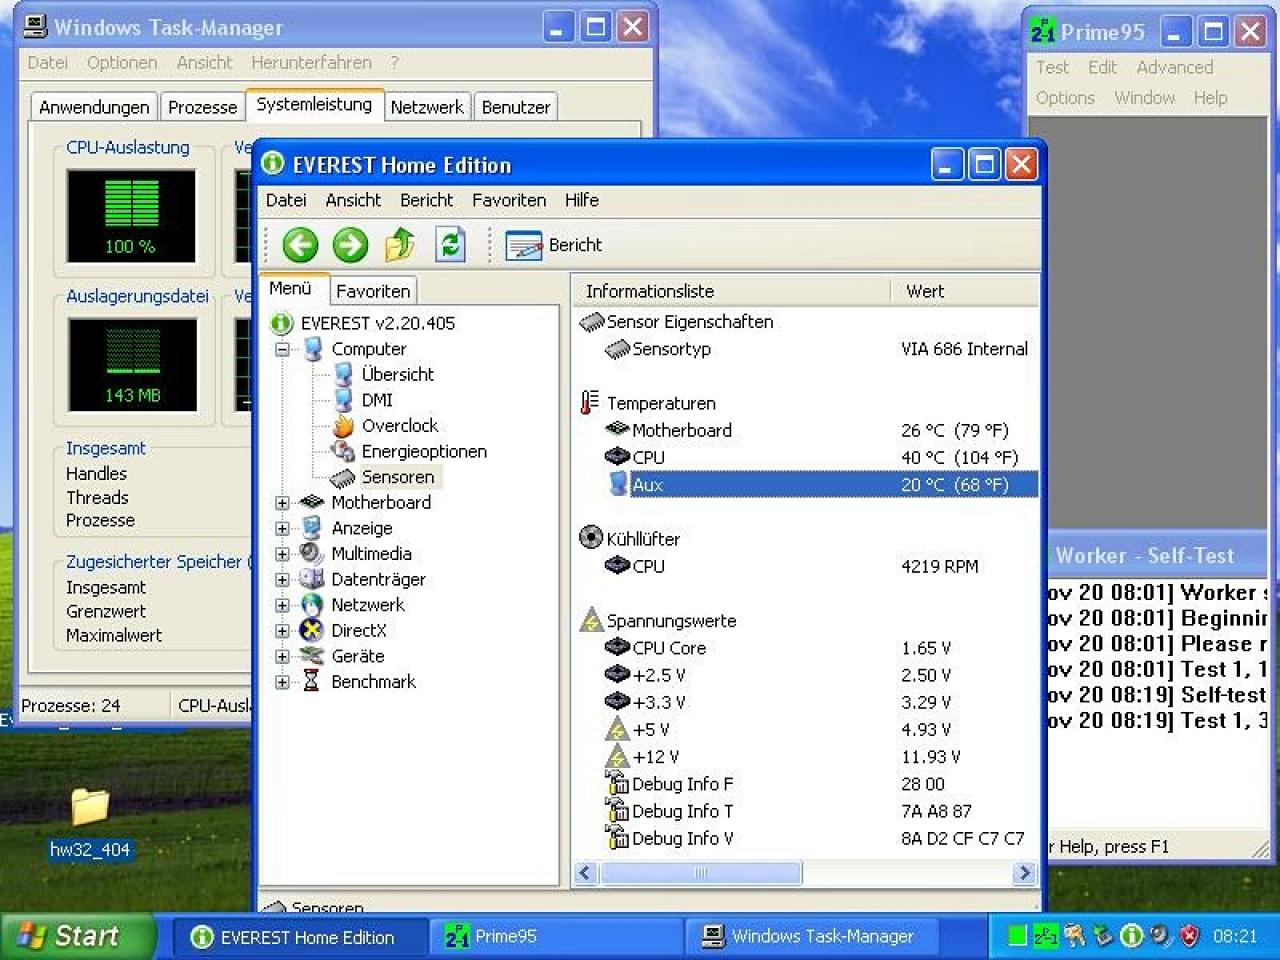Expand the DirectX tree node
1280x960 pixels.
pos(282,631)
